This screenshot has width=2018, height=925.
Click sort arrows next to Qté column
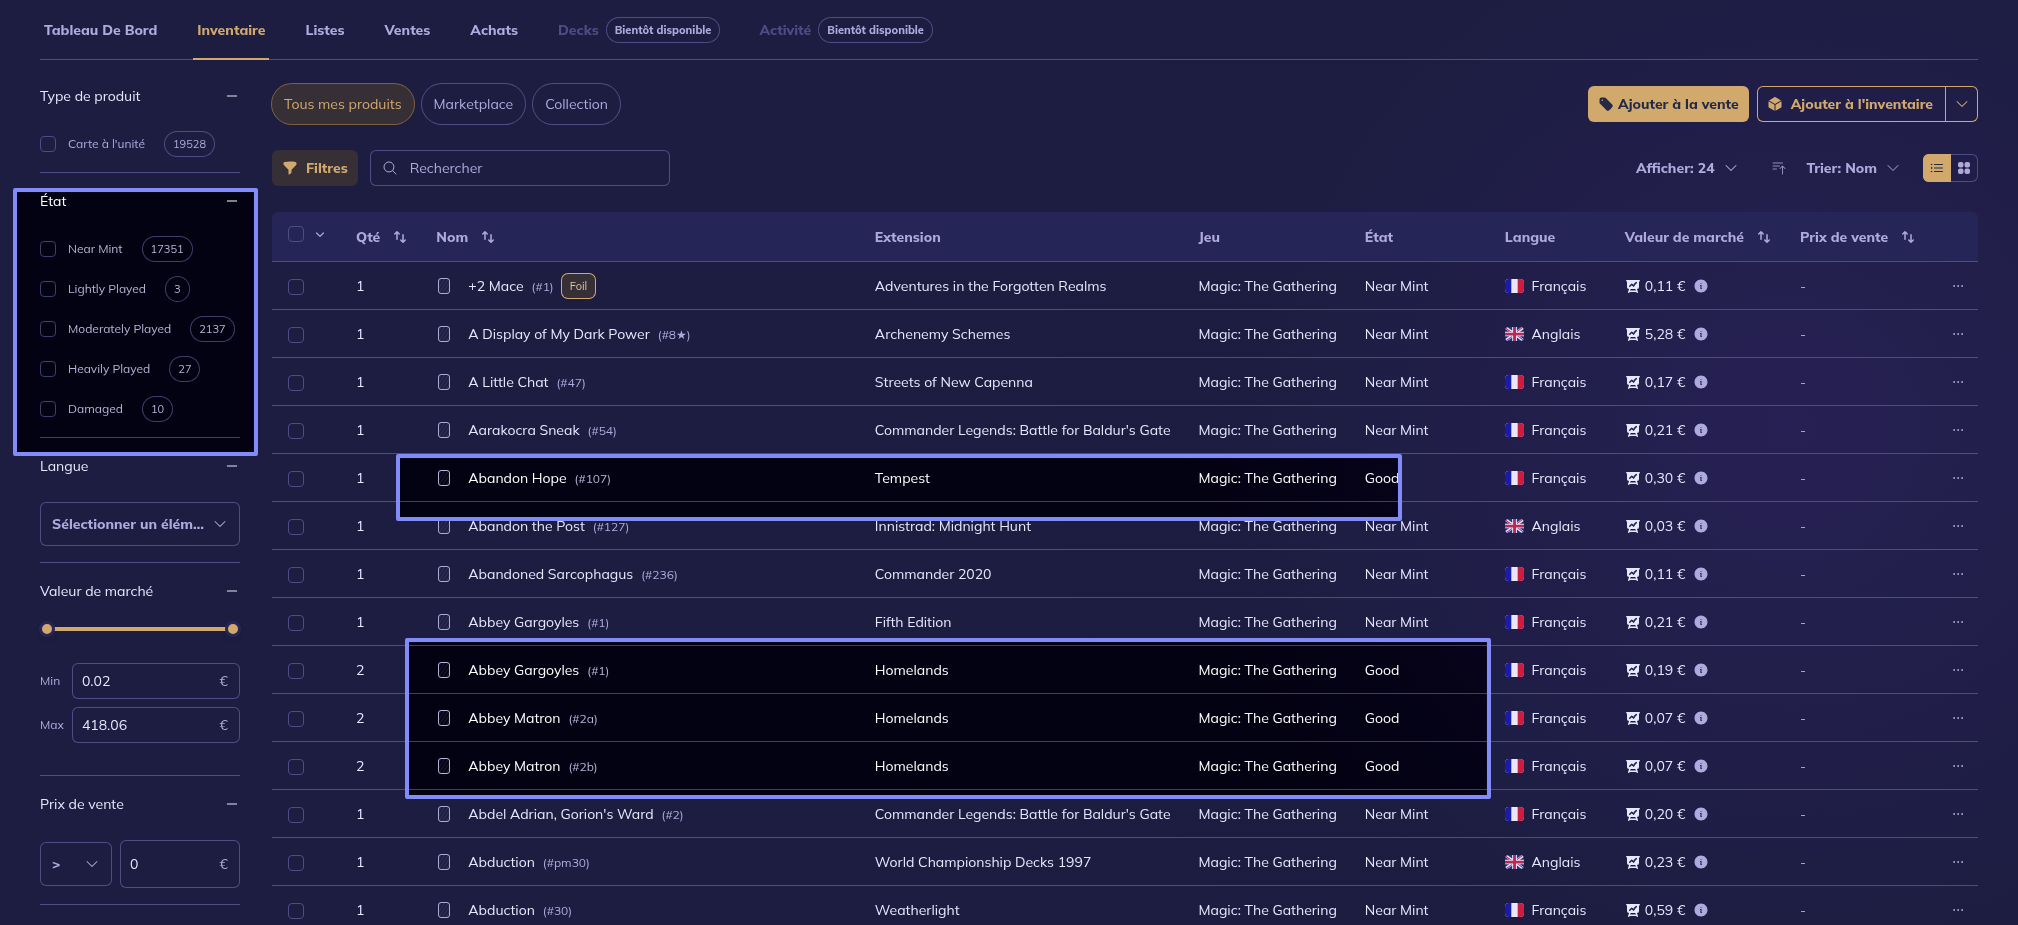click(x=400, y=237)
